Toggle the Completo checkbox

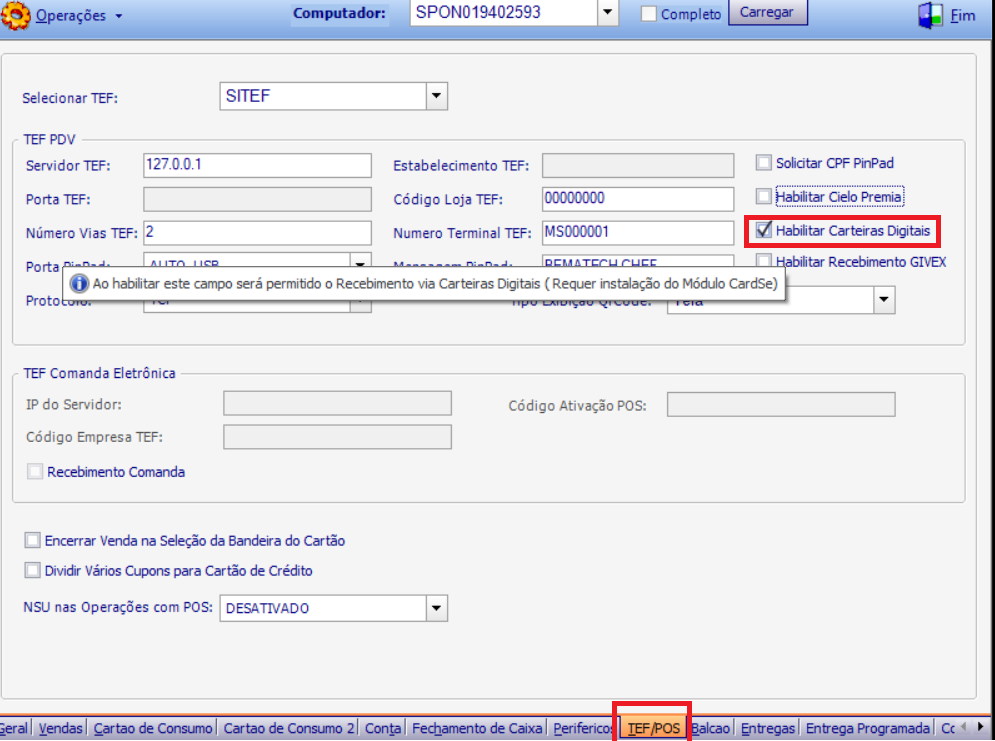coord(648,13)
